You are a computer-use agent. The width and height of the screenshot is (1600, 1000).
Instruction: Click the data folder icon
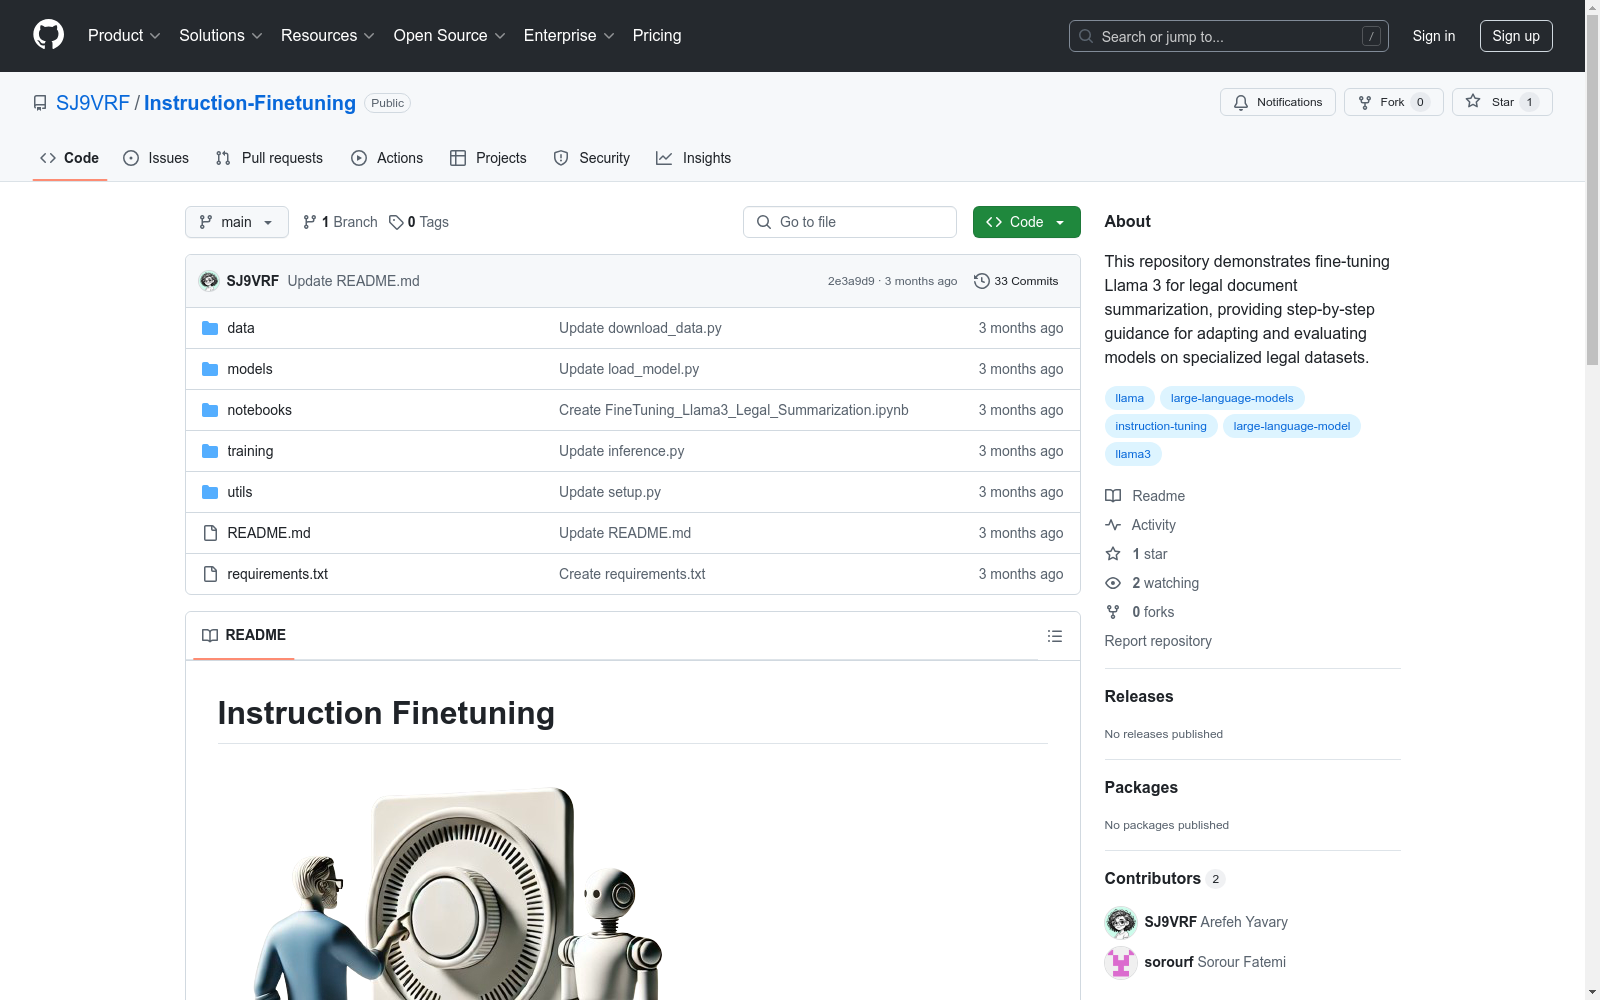click(210, 328)
